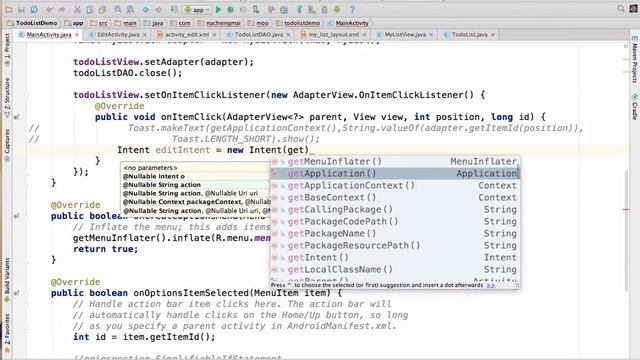The image size is (640, 360).
Task: Open the Gradle side panel
Action: point(635,107)
